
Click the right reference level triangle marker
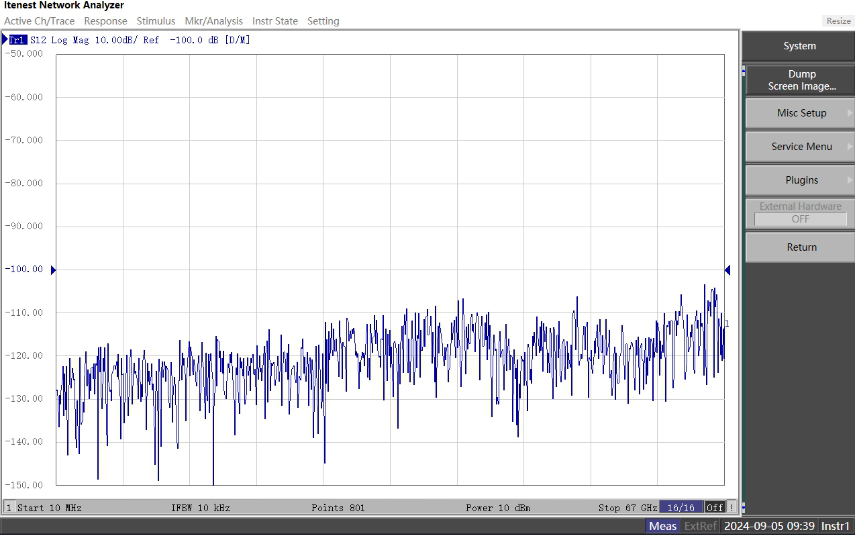pos(727,270)
